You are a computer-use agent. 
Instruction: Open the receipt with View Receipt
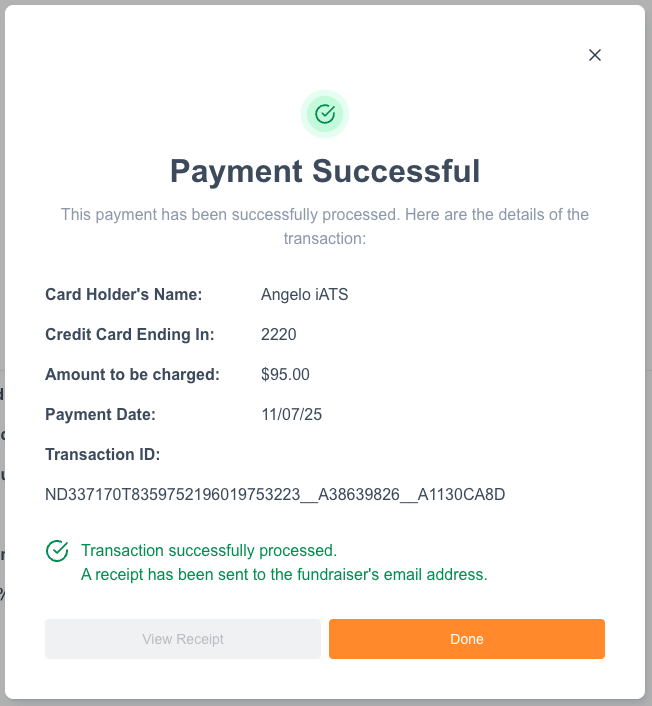(x=183, y=639)
